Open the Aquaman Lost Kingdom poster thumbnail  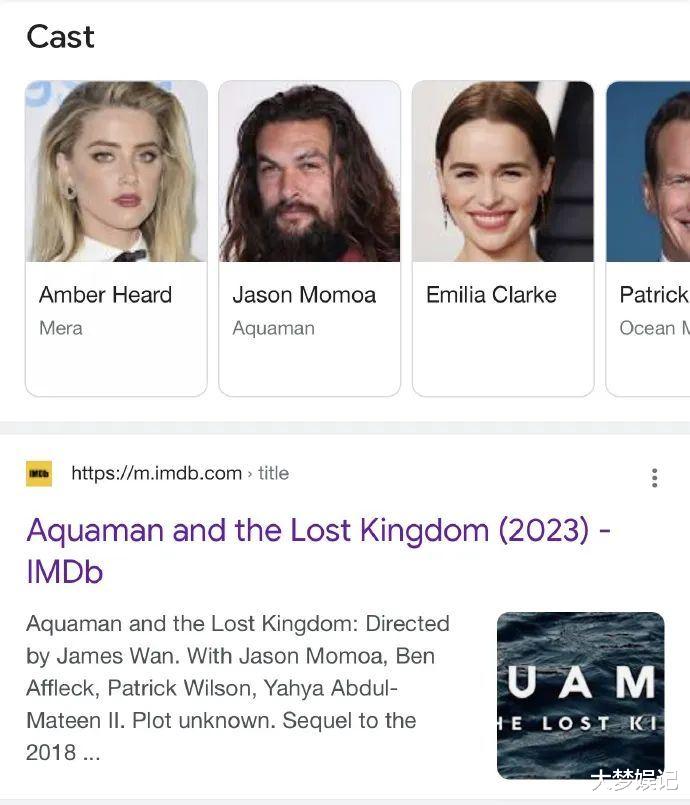tap(580, 695)
